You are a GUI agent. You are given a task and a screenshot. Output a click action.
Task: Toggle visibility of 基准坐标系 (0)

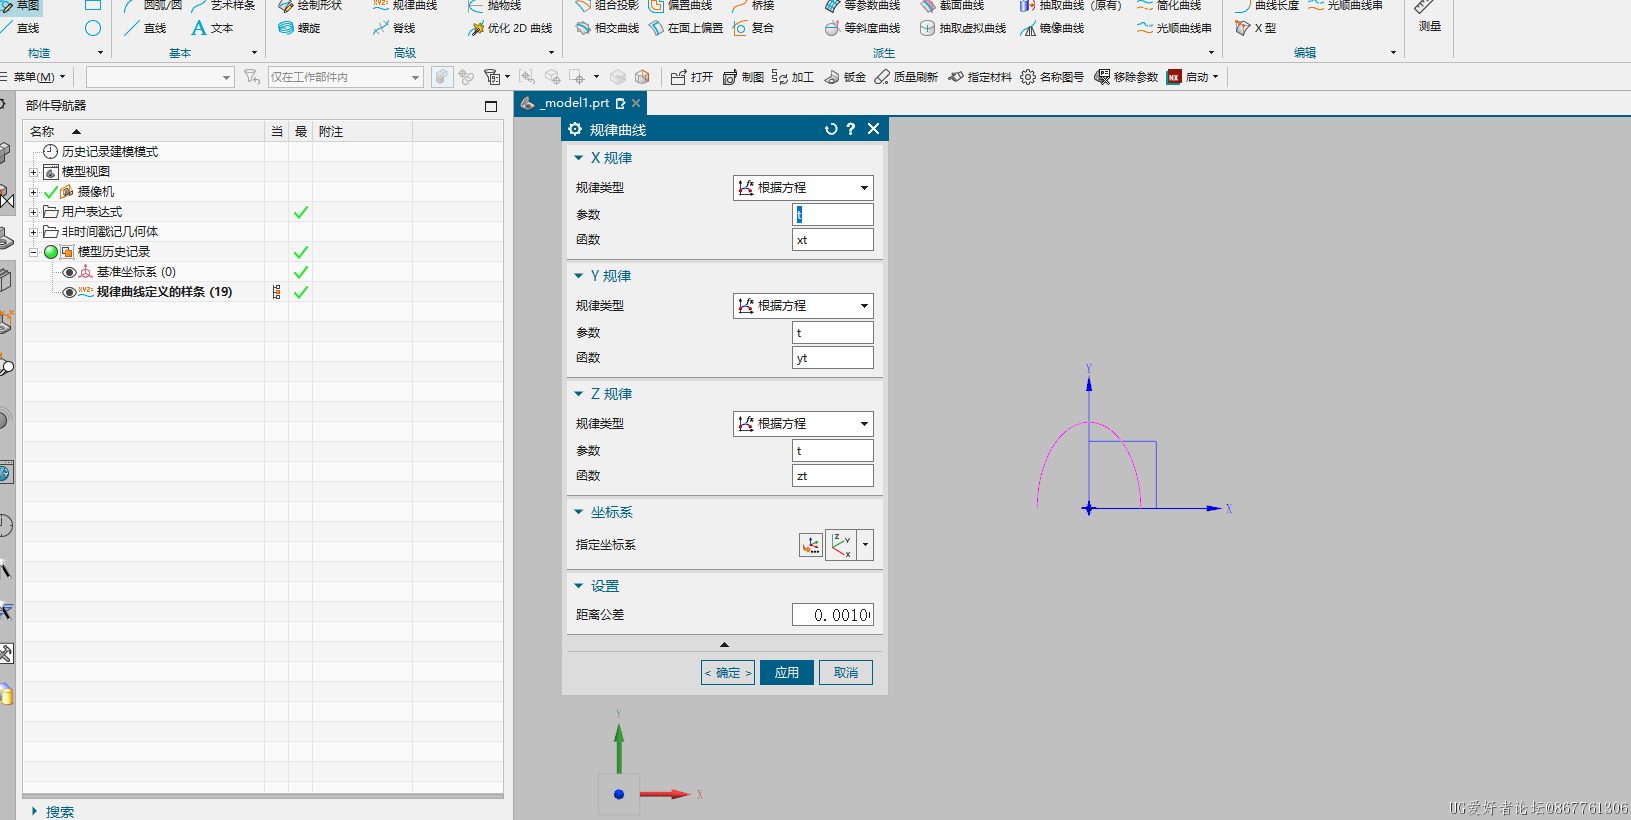pos(69,272)
